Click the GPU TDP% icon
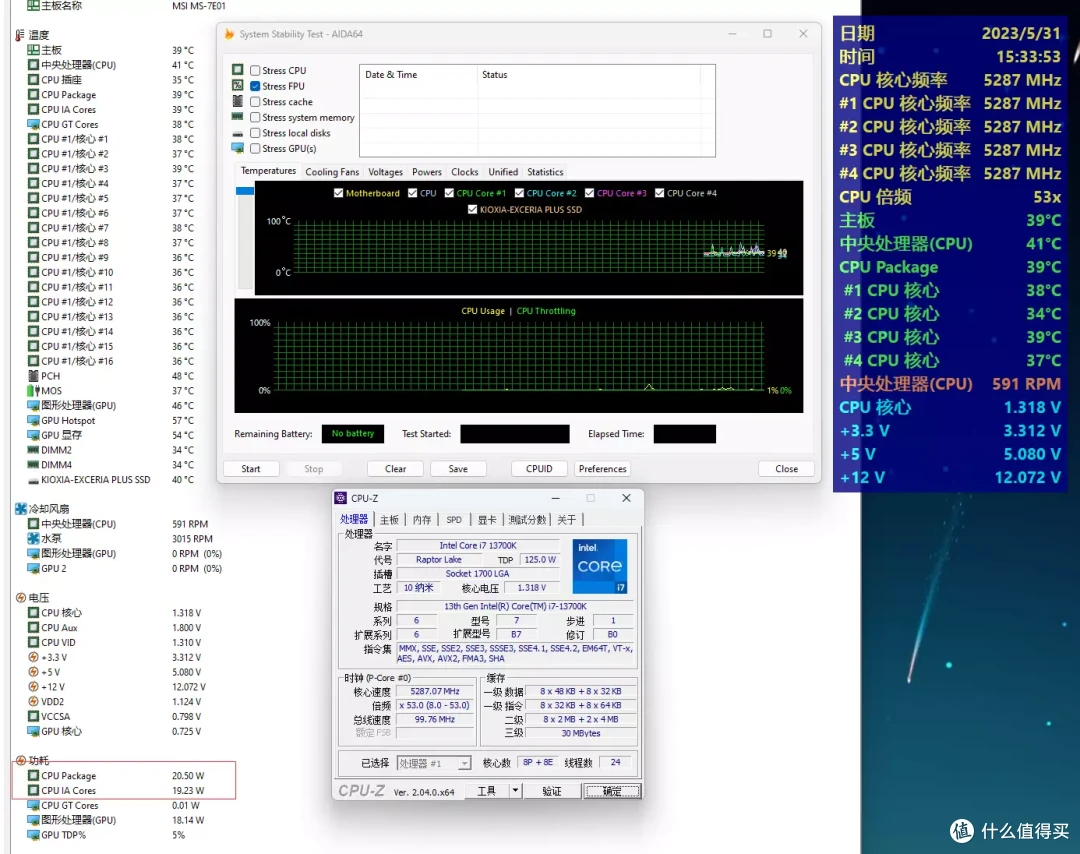Image resolution: width=1080 pixels, height=854 pixels. tap(33, 835)
